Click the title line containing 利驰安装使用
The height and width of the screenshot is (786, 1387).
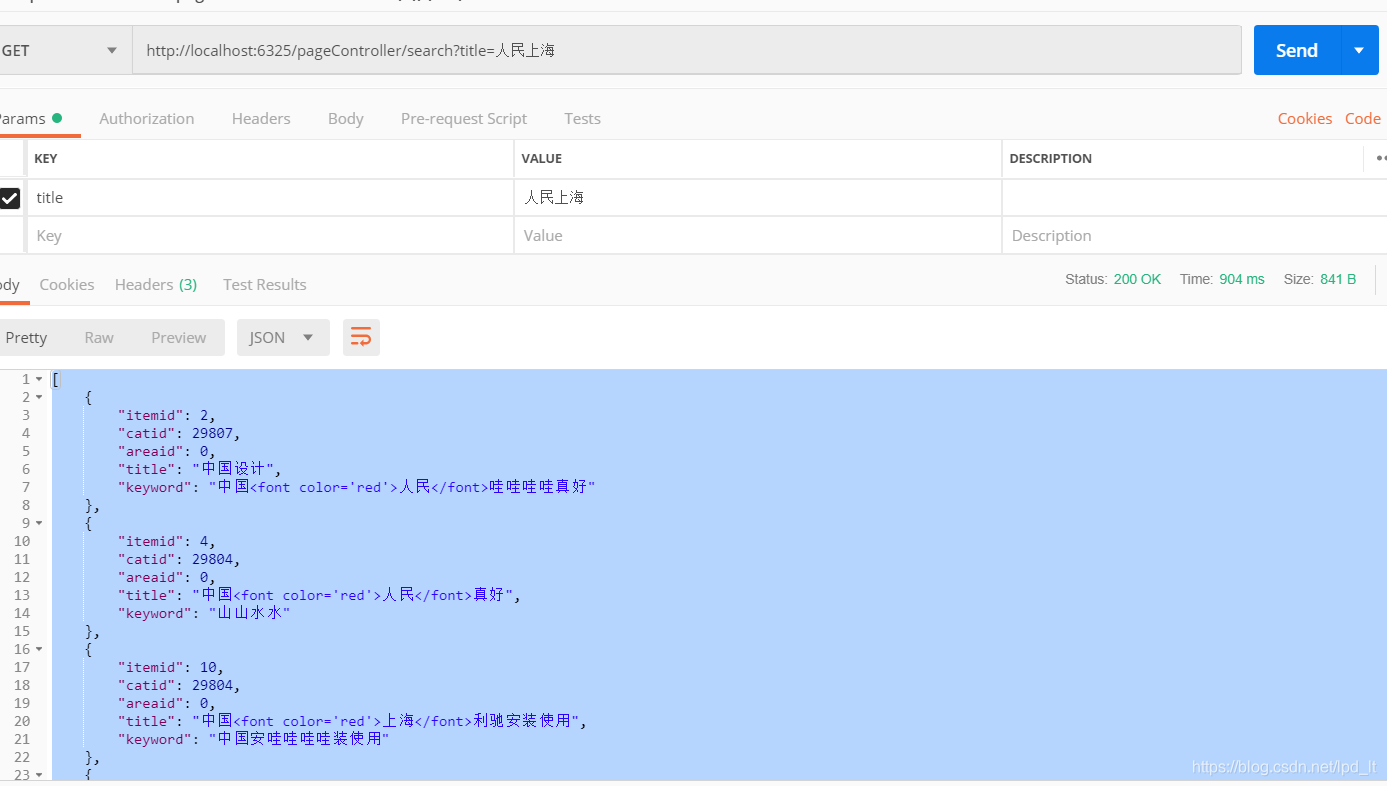(353, 721)
